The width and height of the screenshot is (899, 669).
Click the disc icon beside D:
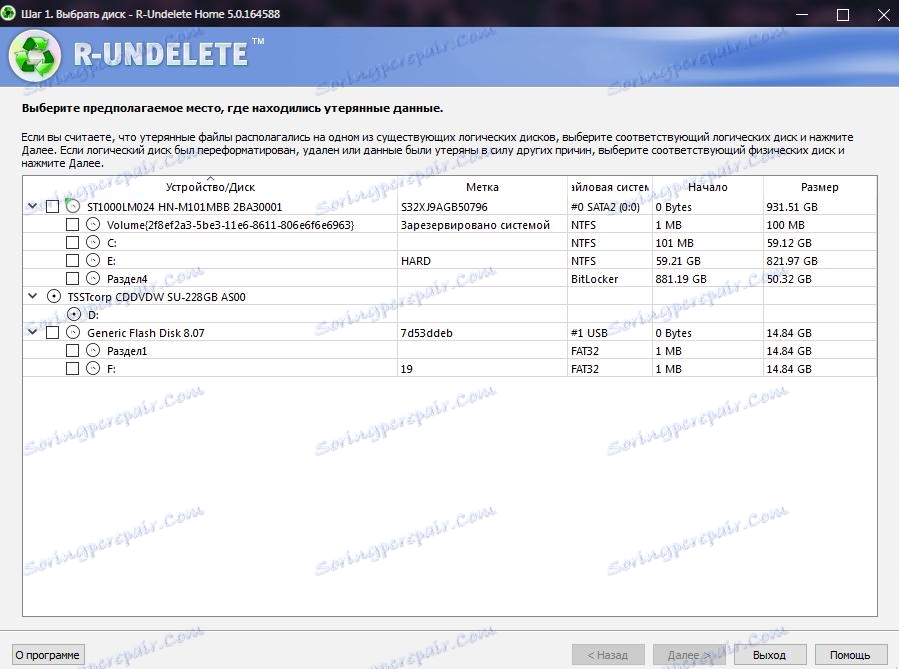74,314
